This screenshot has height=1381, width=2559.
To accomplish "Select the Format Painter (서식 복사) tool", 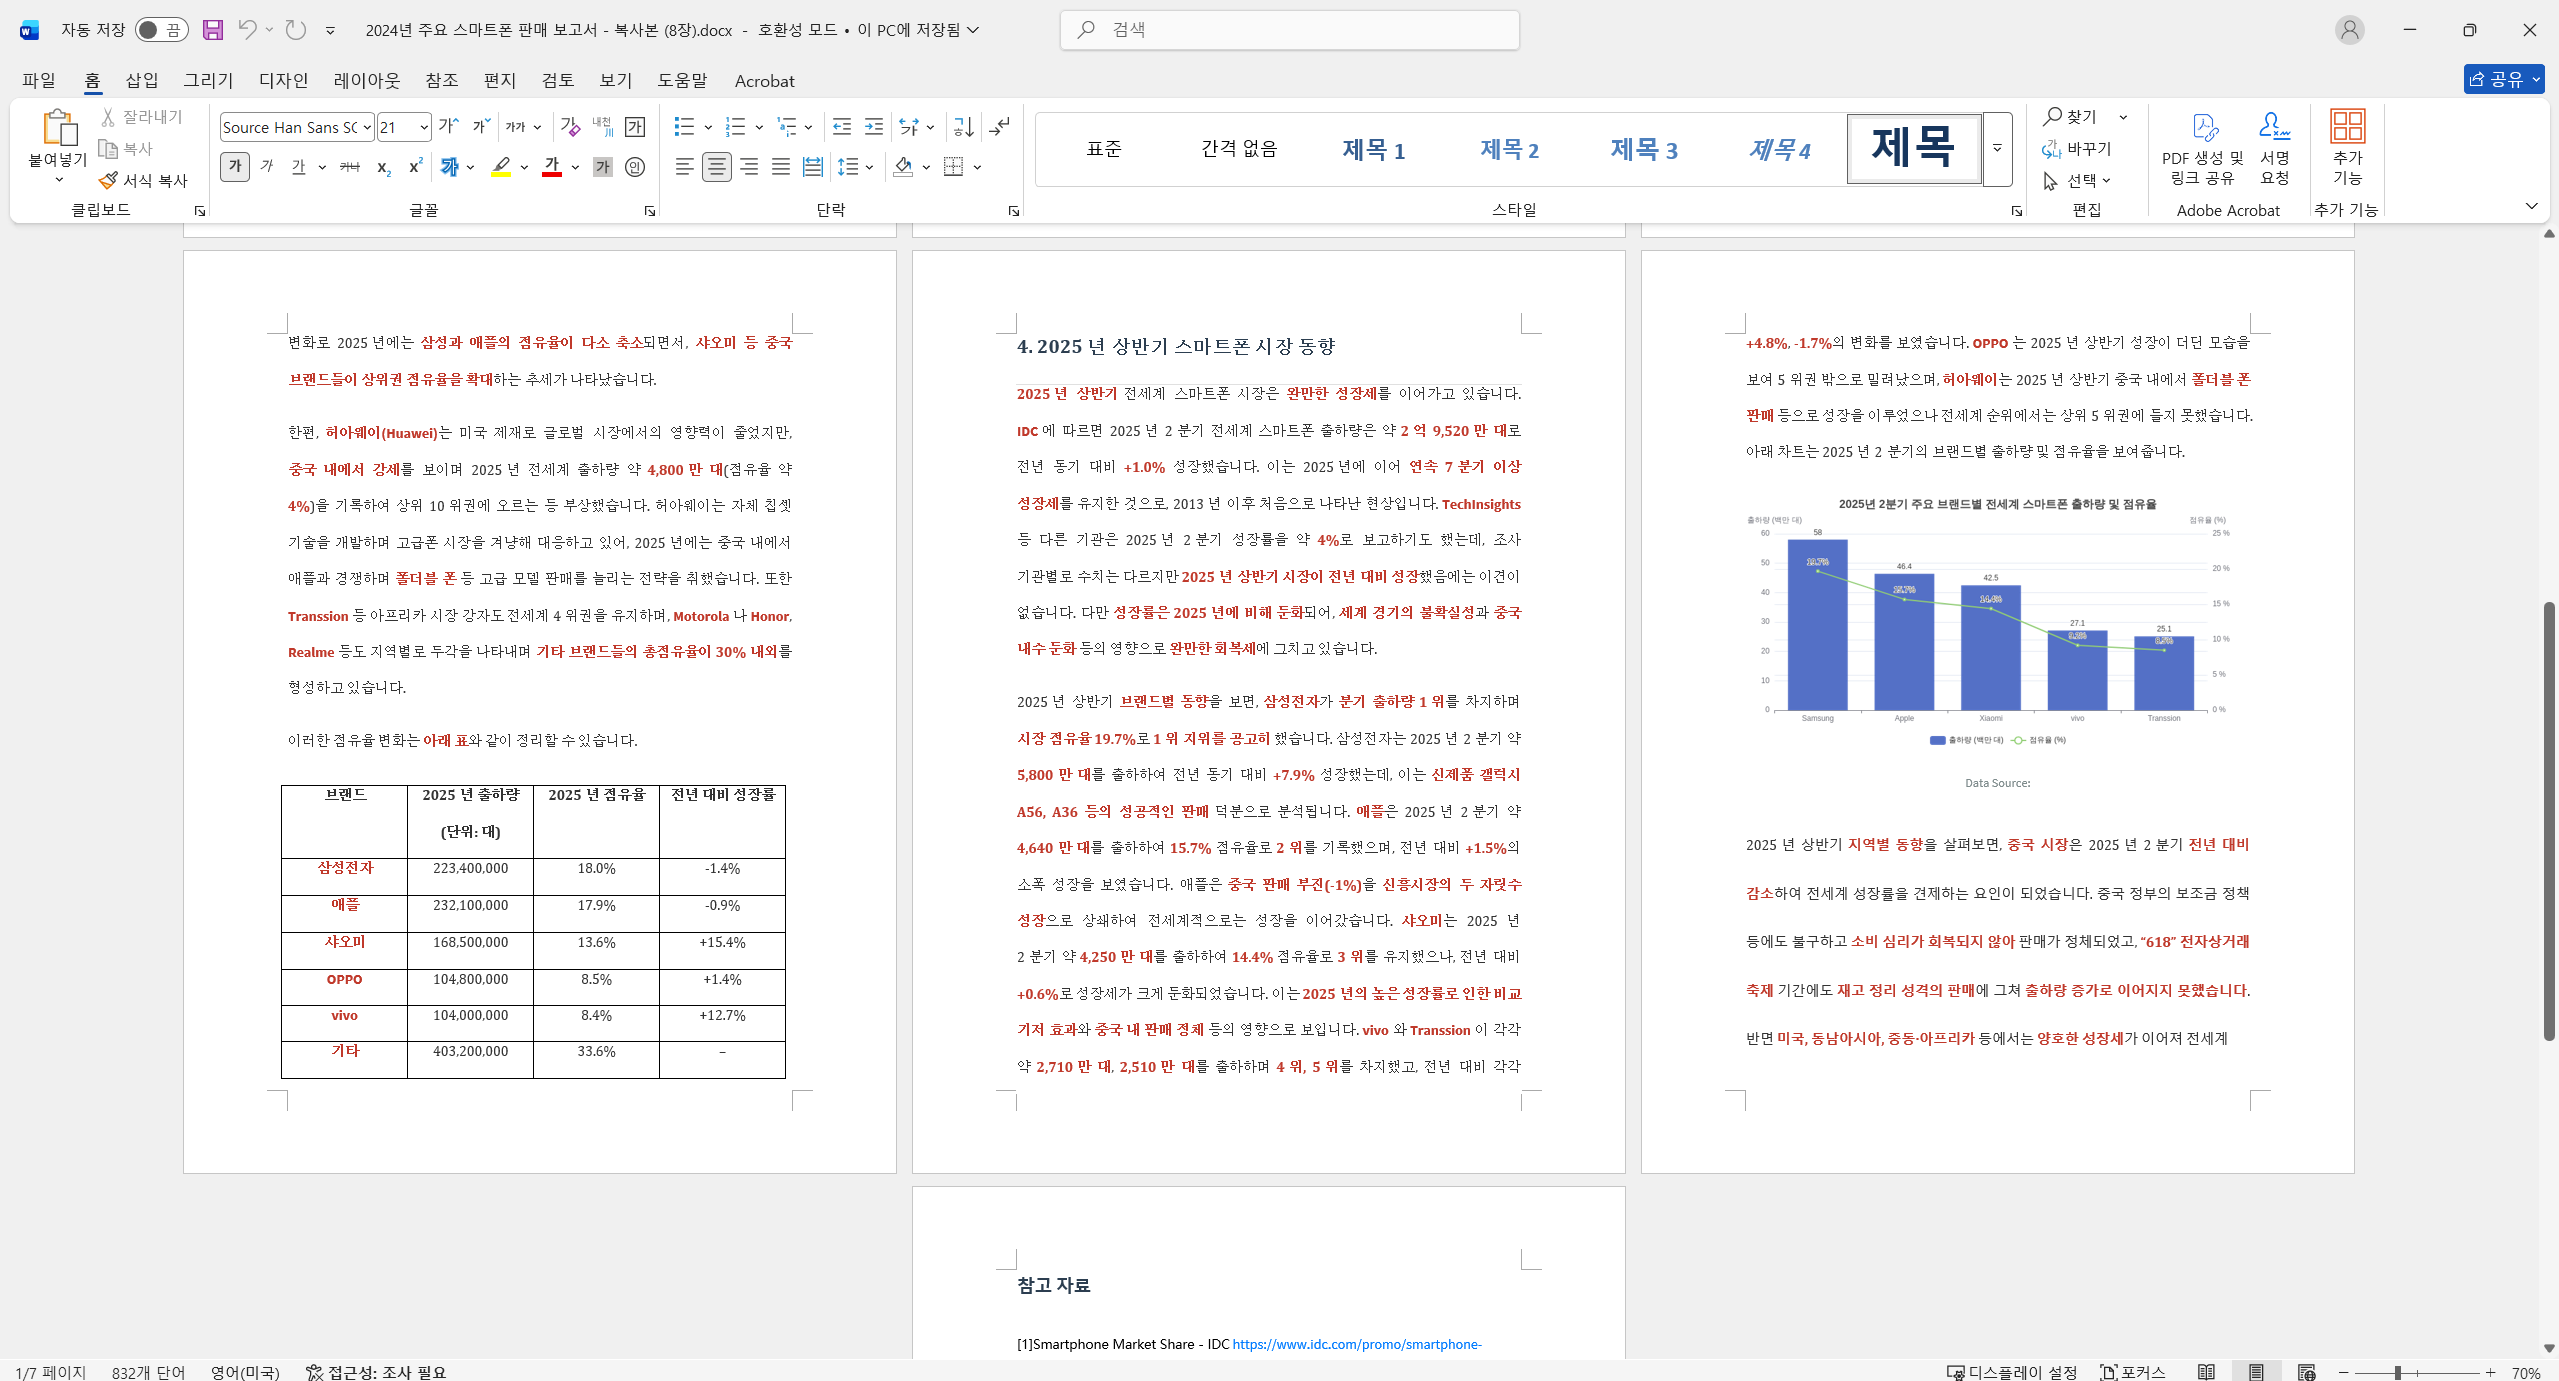I will click(144, 180).
